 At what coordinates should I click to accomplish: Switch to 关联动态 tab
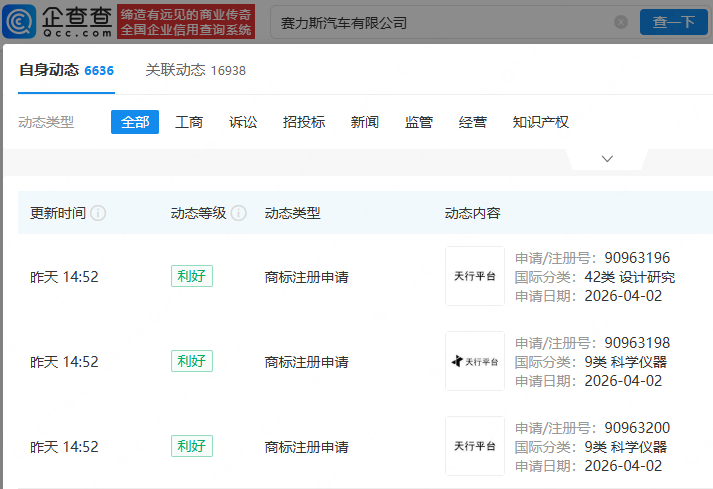pyautogui.click(x=195, y=70)
